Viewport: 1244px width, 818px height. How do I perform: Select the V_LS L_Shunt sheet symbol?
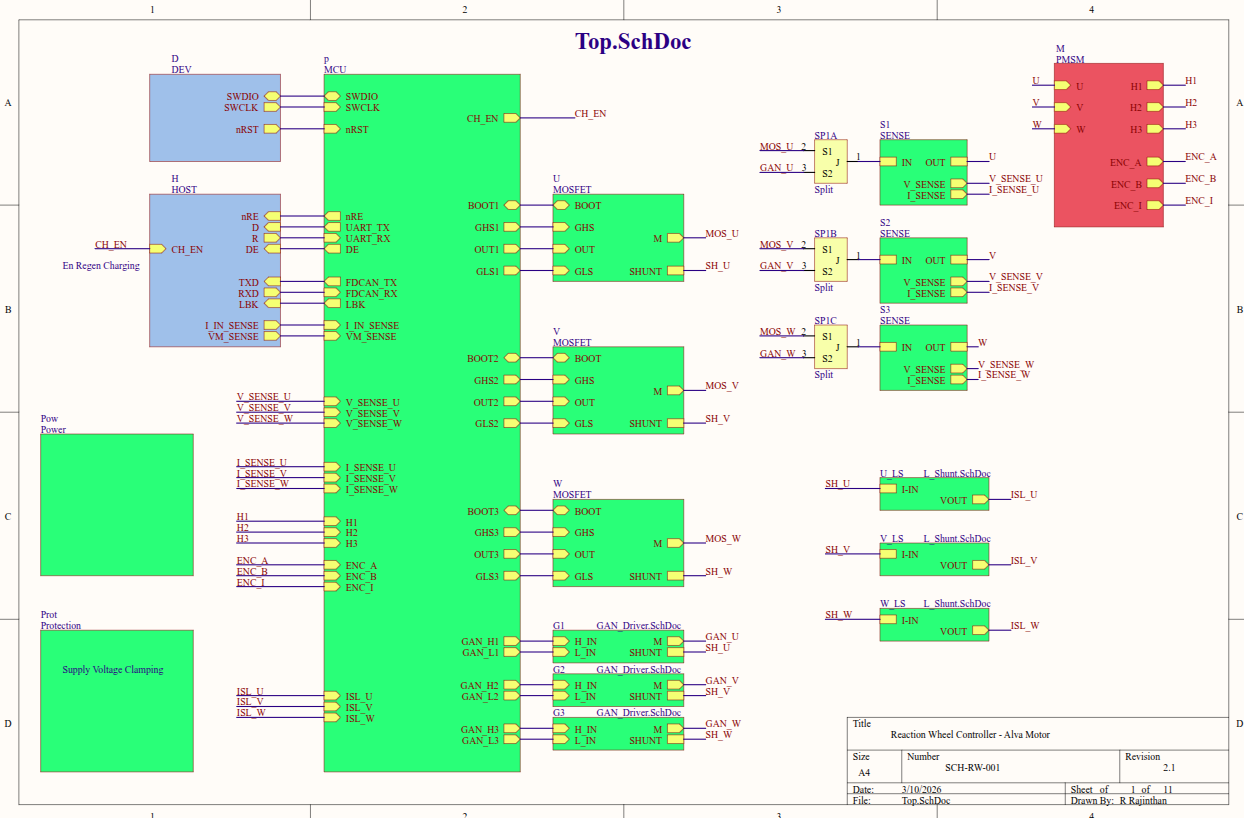click(x=934, y=560)
